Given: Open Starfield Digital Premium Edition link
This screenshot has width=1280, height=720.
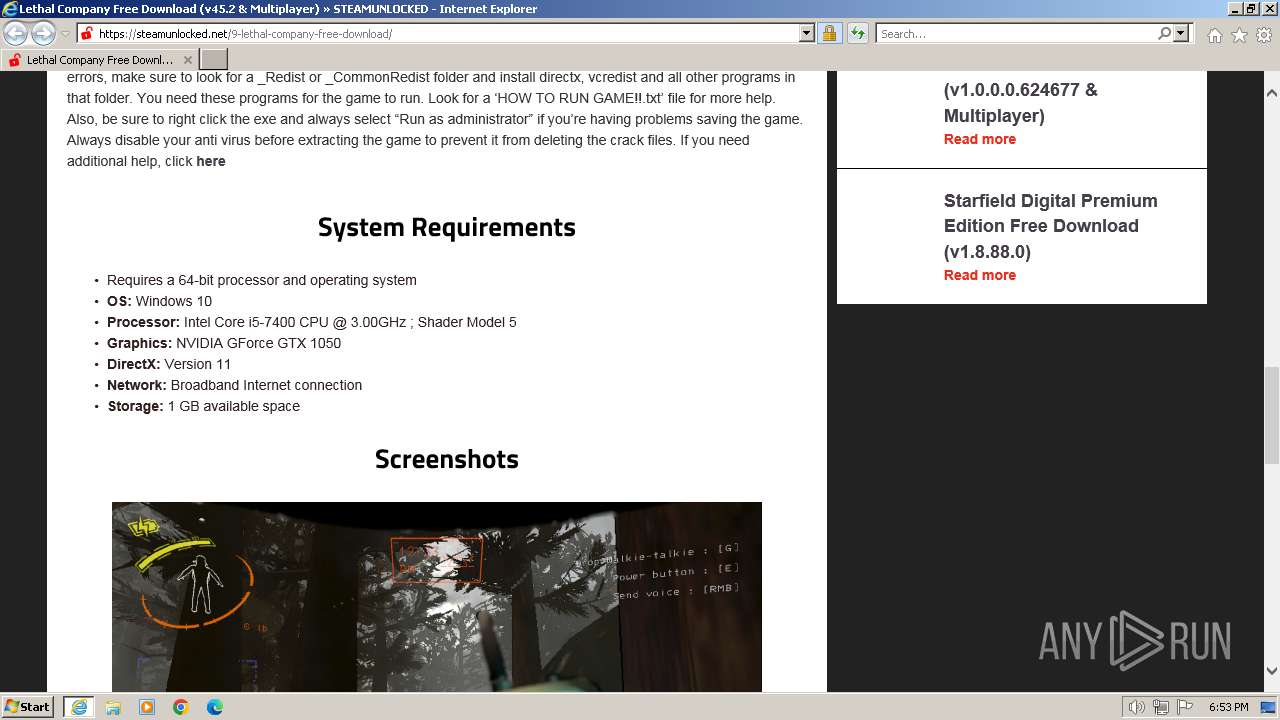Looking at the screenshot, I should 1050,226.
